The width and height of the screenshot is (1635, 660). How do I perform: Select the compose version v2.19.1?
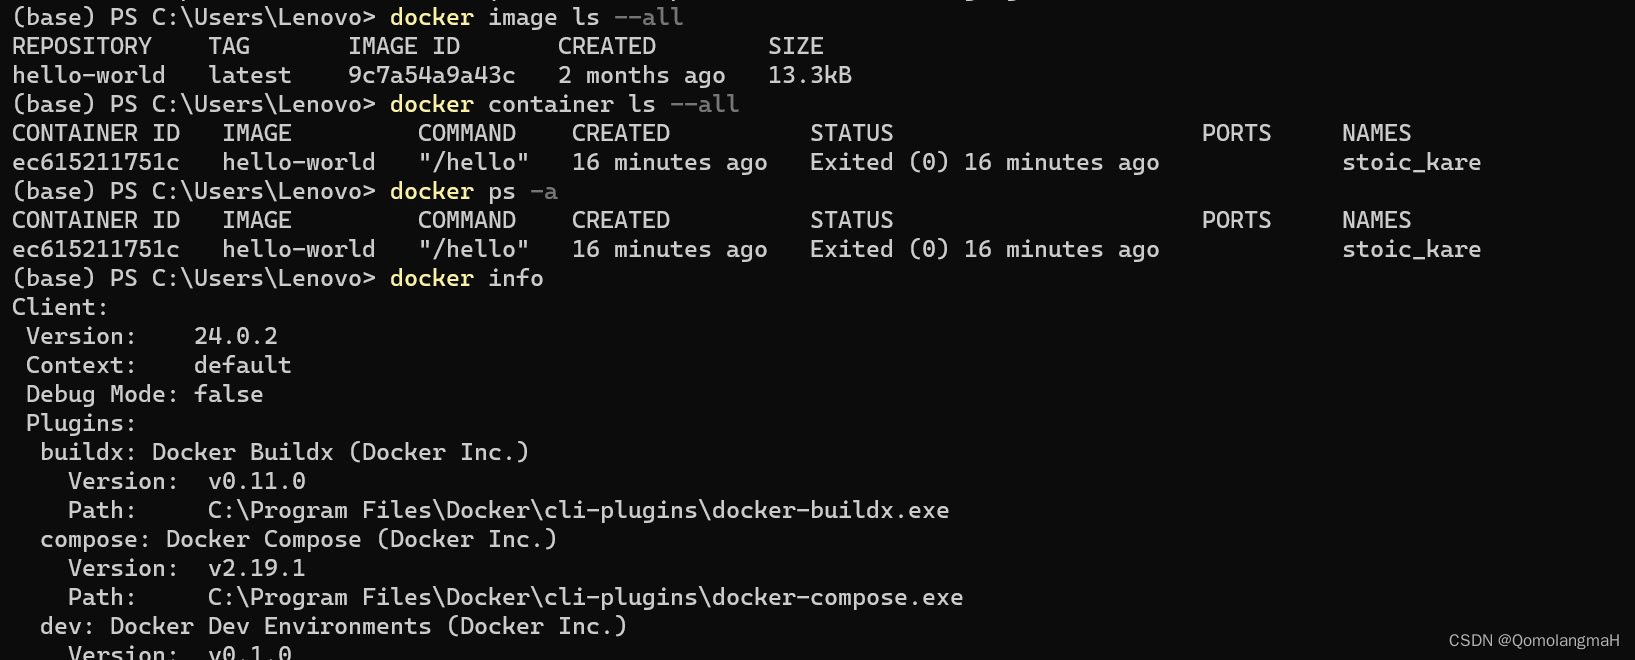tap(257, 568)
